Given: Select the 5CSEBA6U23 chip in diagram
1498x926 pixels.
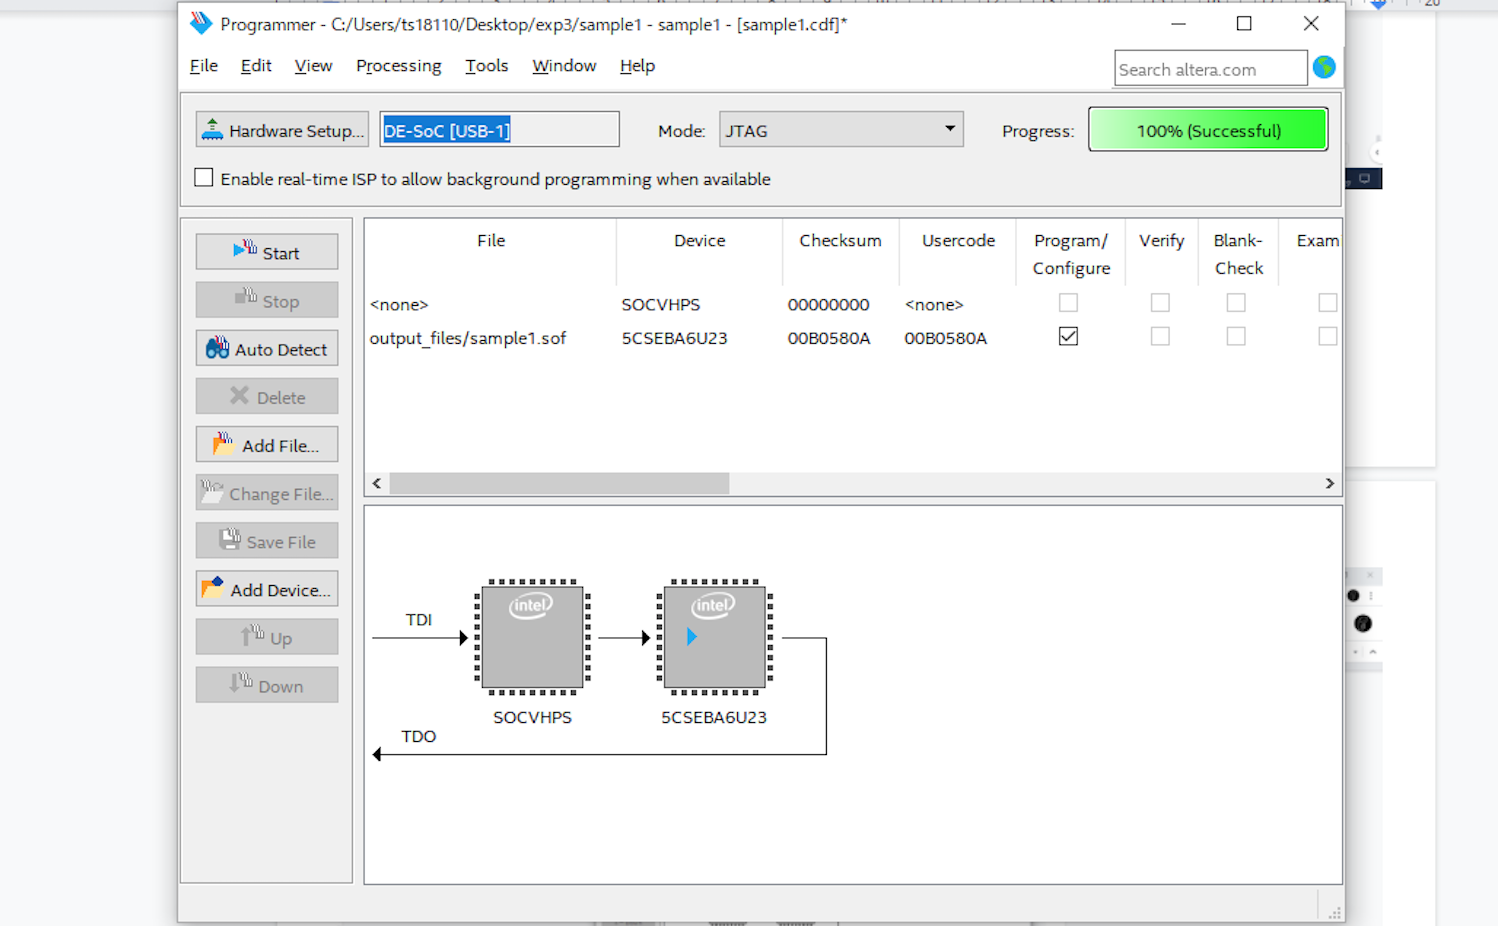Looking at the screenshot, I should 714,637.
